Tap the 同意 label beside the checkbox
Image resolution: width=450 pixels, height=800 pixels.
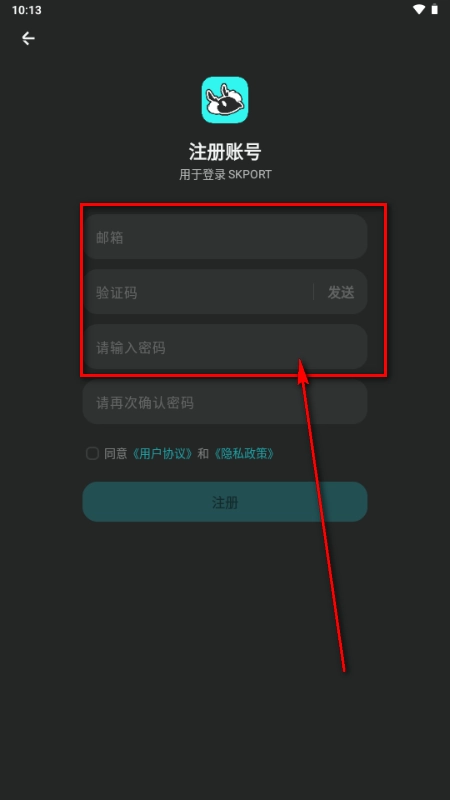click(116, 454)
